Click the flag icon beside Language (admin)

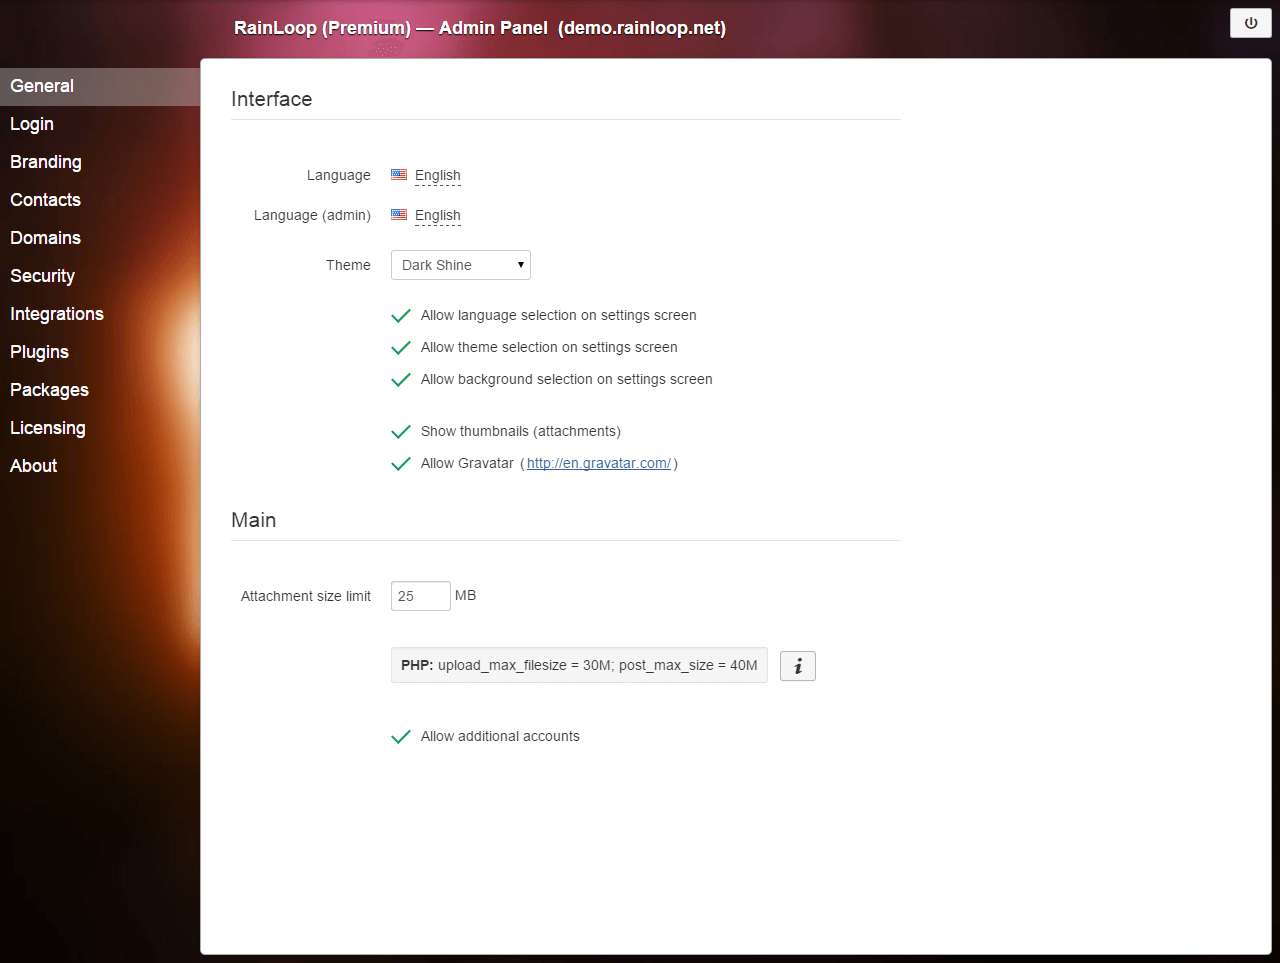pos(399,215)
